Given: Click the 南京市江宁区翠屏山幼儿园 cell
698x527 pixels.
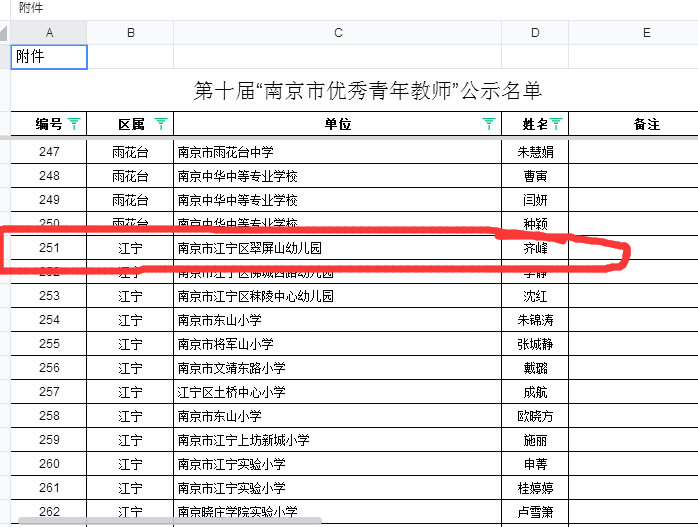Looking at the screenshot, I should [x=337, y=248].
